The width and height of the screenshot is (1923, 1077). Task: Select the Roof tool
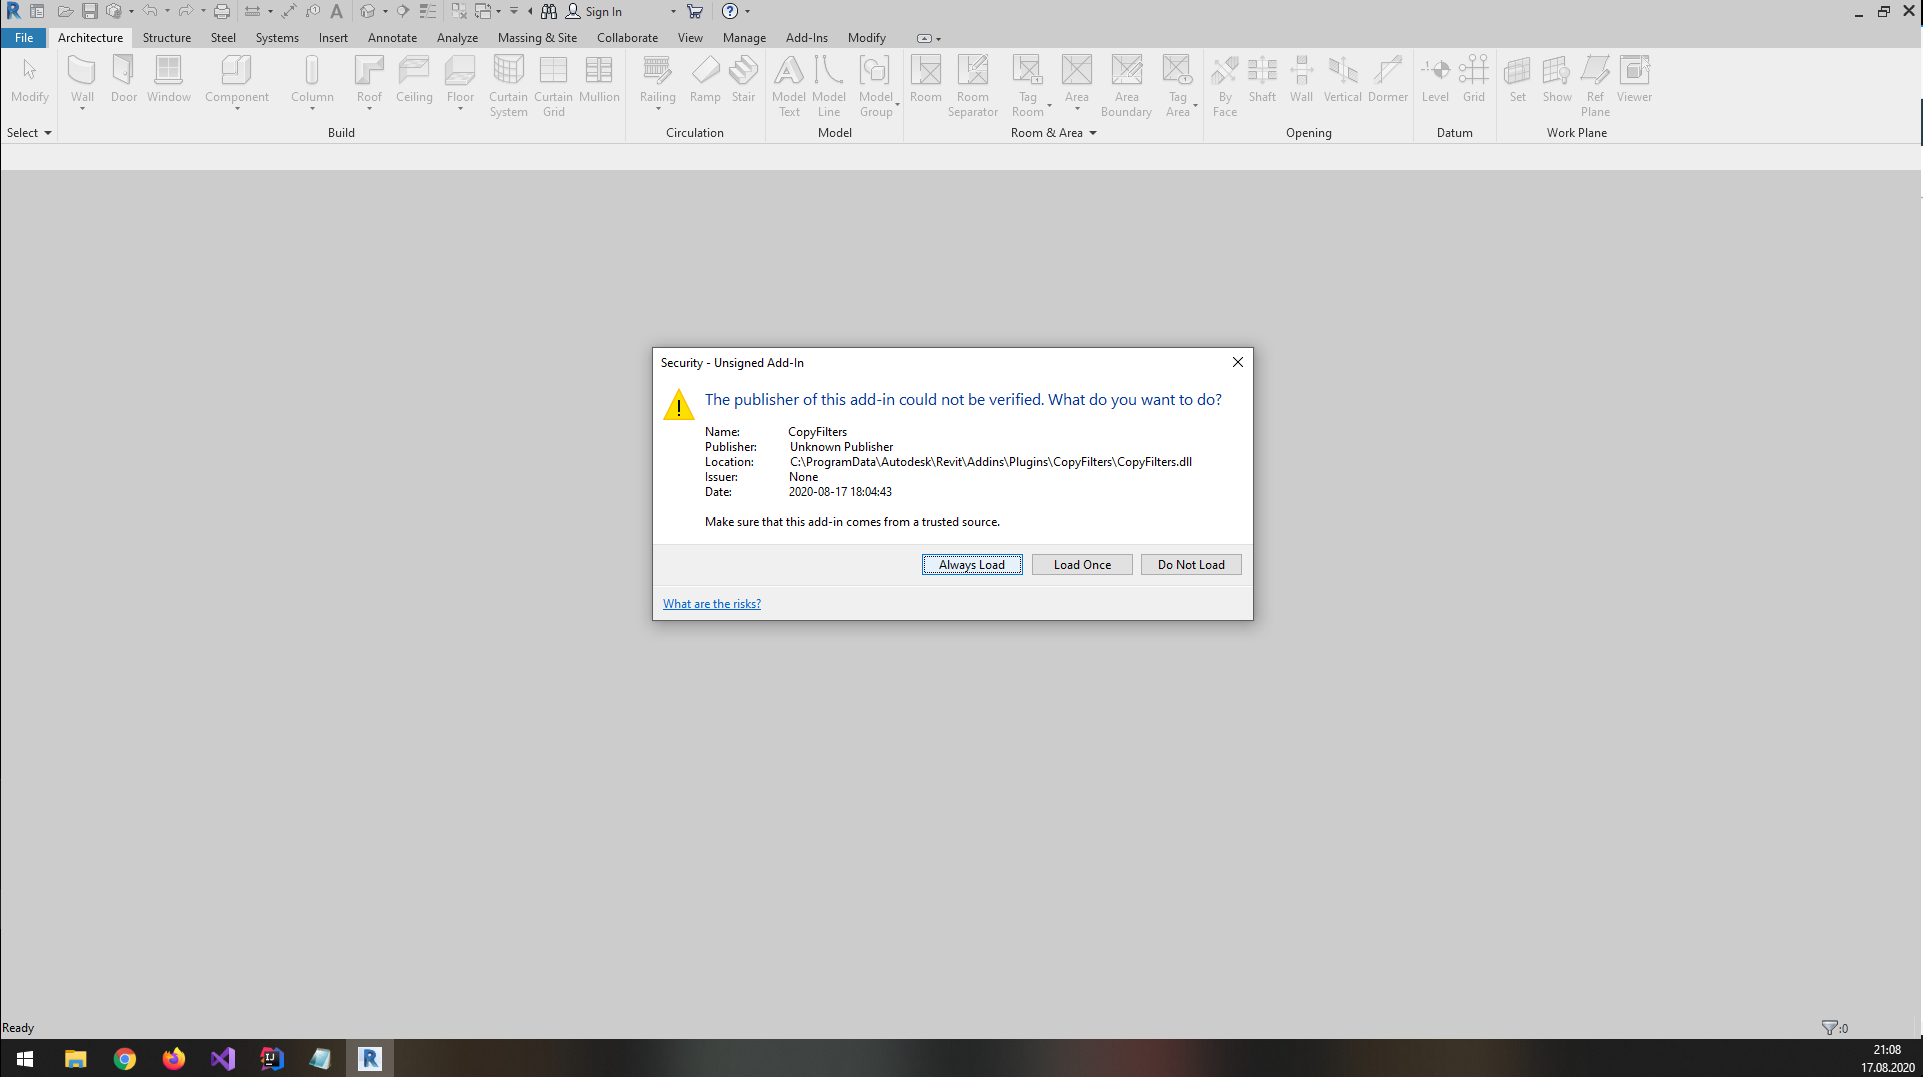click(x=369, y=80)
